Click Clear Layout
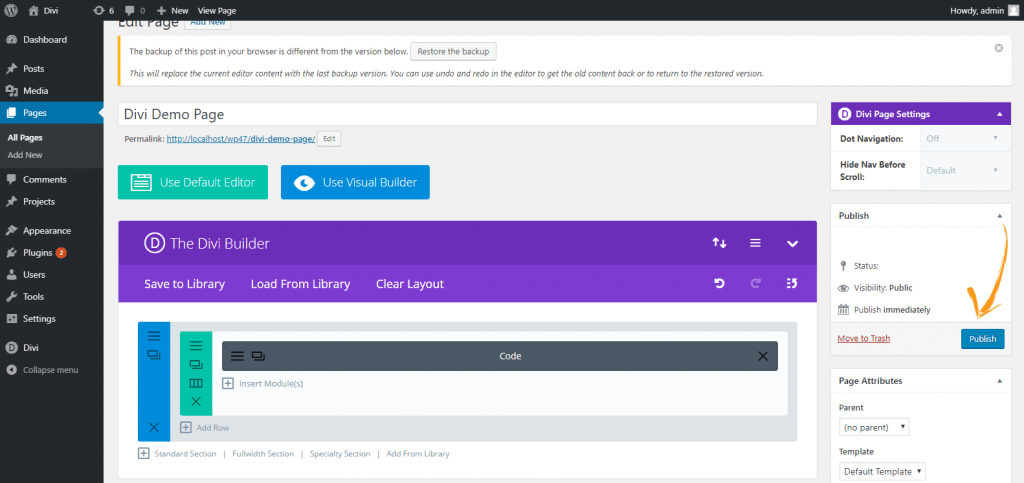This screenshot has width=1024, height=483. 410,284
